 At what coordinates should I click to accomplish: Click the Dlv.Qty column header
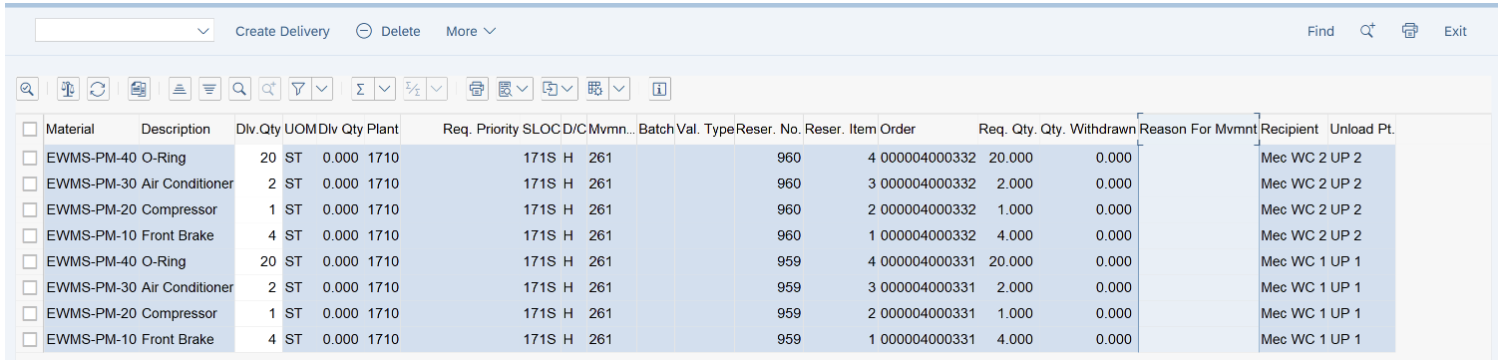pos(259,129)
